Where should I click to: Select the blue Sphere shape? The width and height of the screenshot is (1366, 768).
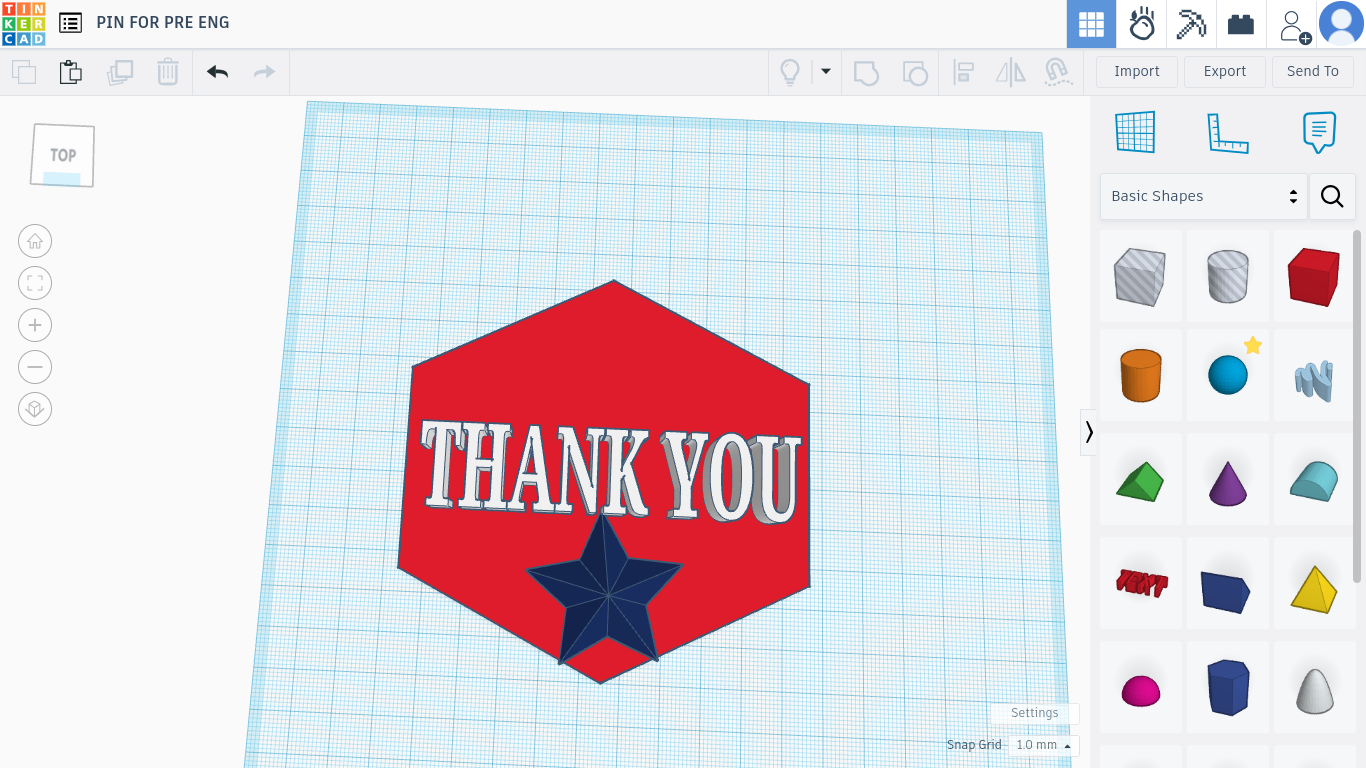[x=1228, y=376]
